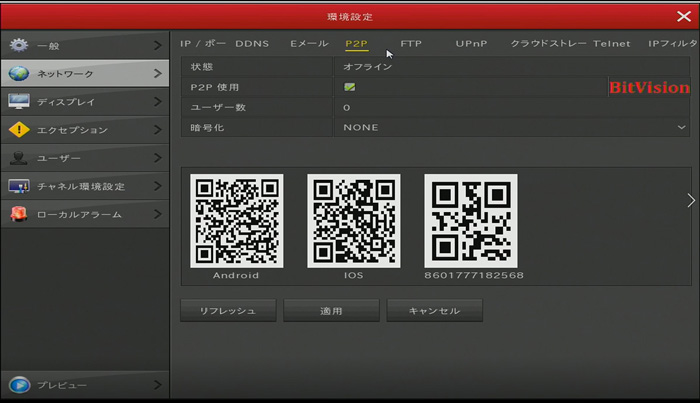Image resolution: width=700 pixels, height=403 pixels.
Task: Open the クラウドストレー tab
Action: coord(549,44)
